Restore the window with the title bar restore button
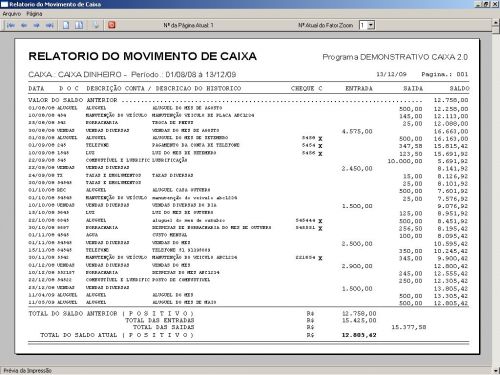 click(487, 4)
